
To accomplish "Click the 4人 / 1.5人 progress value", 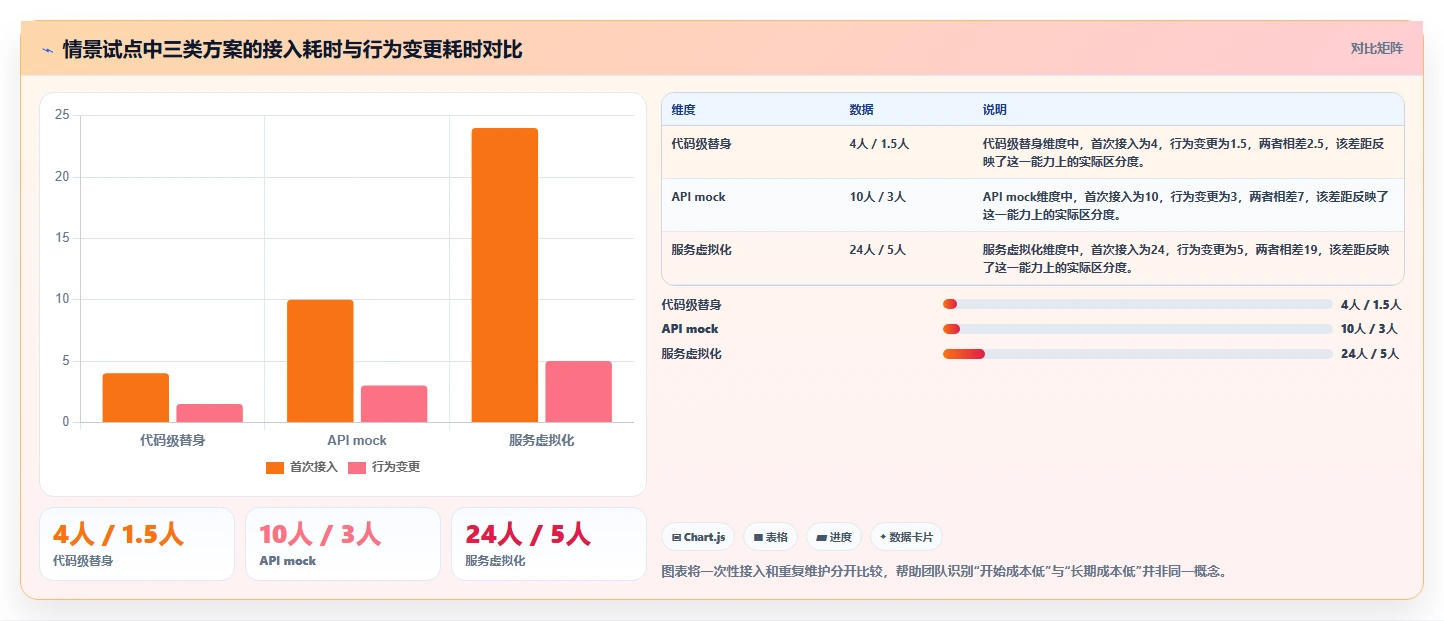I will (1371, 305).
